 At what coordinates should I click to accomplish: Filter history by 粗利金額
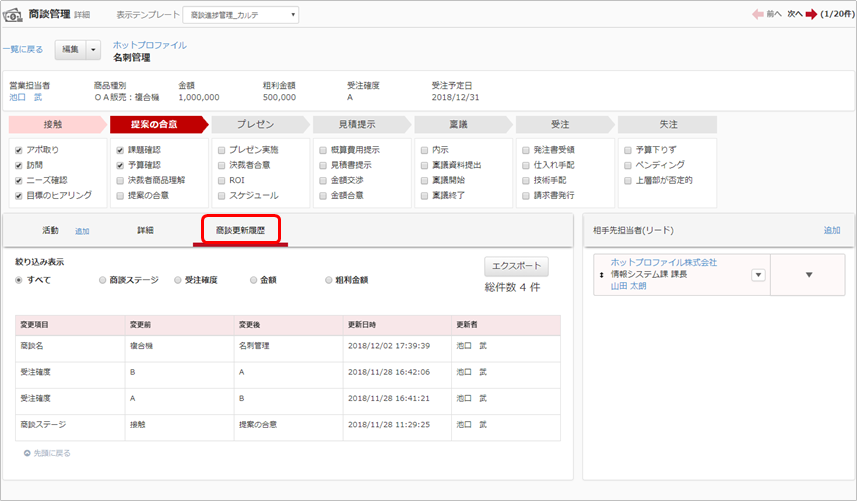click(x=328, y=280)
